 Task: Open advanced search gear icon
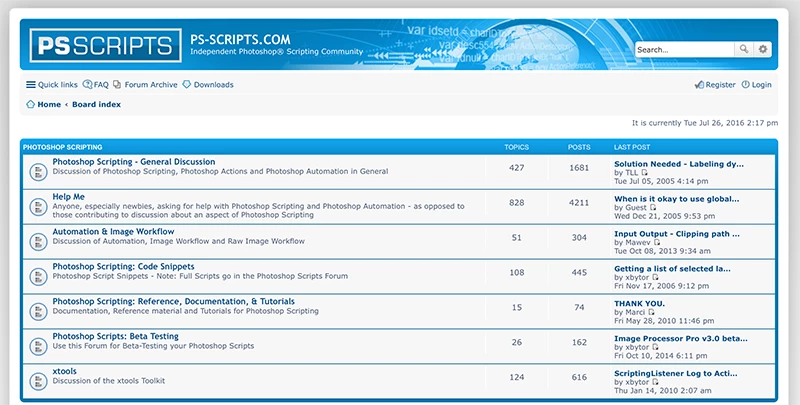pos(763,49)
